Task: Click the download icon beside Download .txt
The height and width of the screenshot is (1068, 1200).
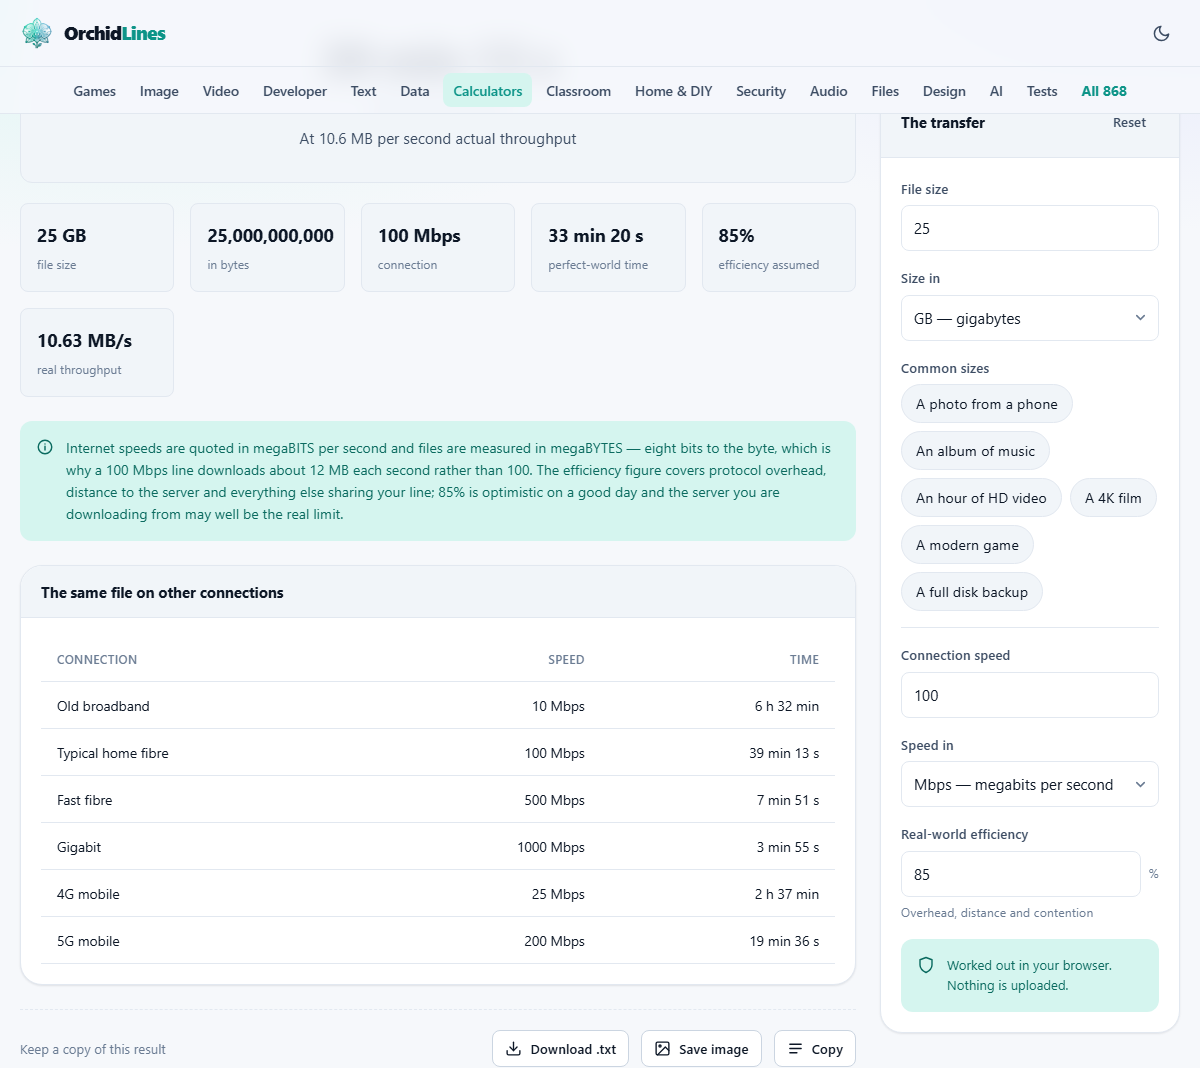Action: [x=513, y=1049]
